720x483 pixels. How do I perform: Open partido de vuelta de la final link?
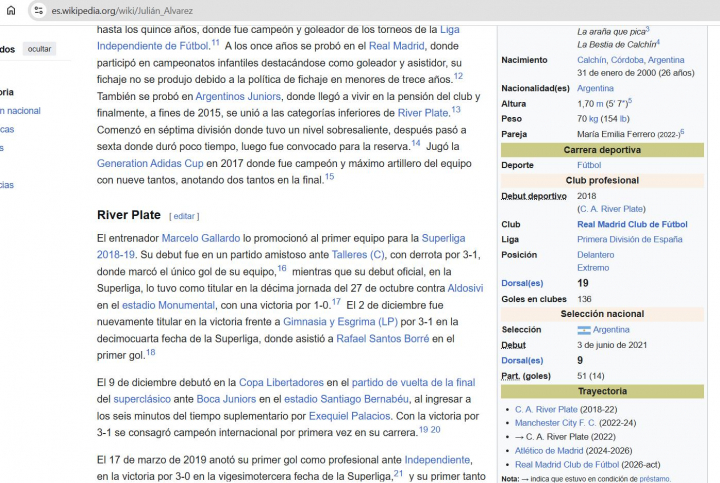pos(413,382)
